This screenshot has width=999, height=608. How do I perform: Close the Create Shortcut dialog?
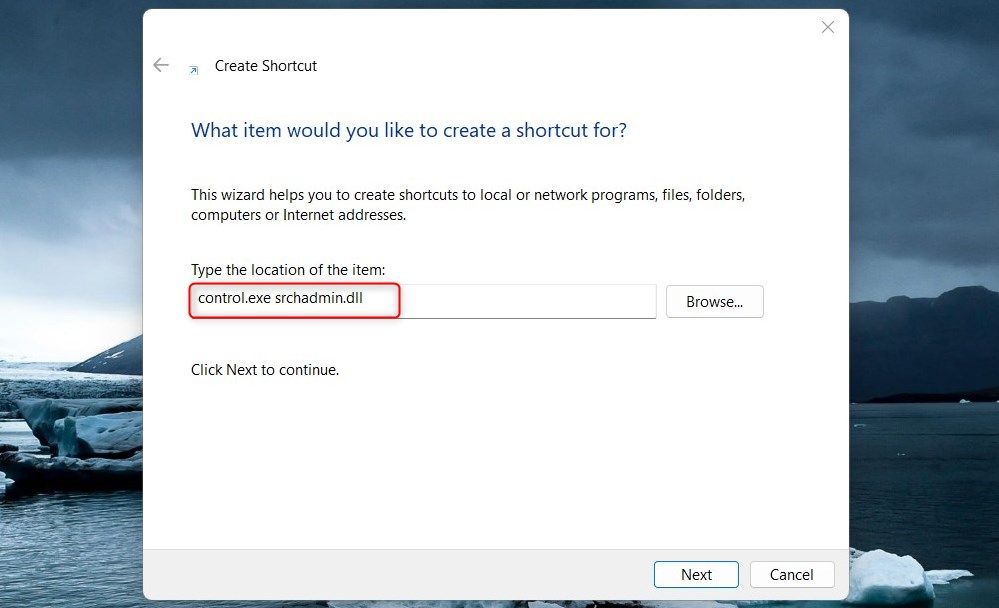pos(828,27)
